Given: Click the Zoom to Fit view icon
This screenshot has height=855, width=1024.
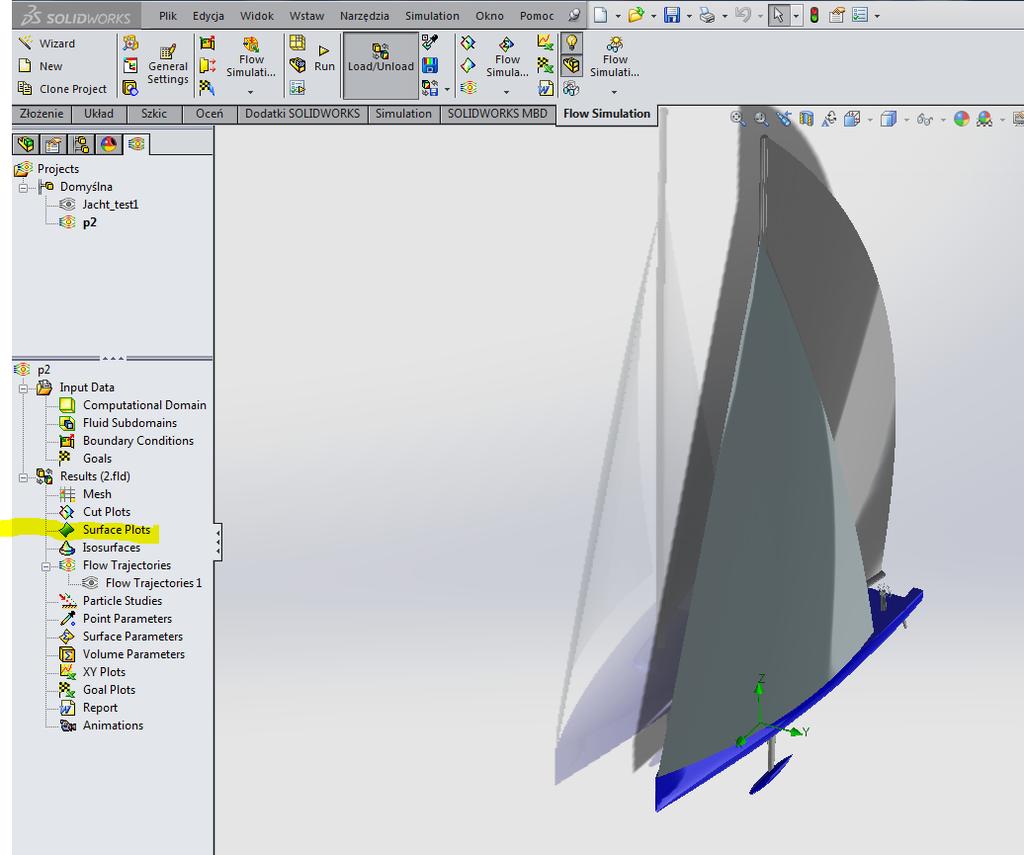Looking at the screenshot, I should pos(737,118).
